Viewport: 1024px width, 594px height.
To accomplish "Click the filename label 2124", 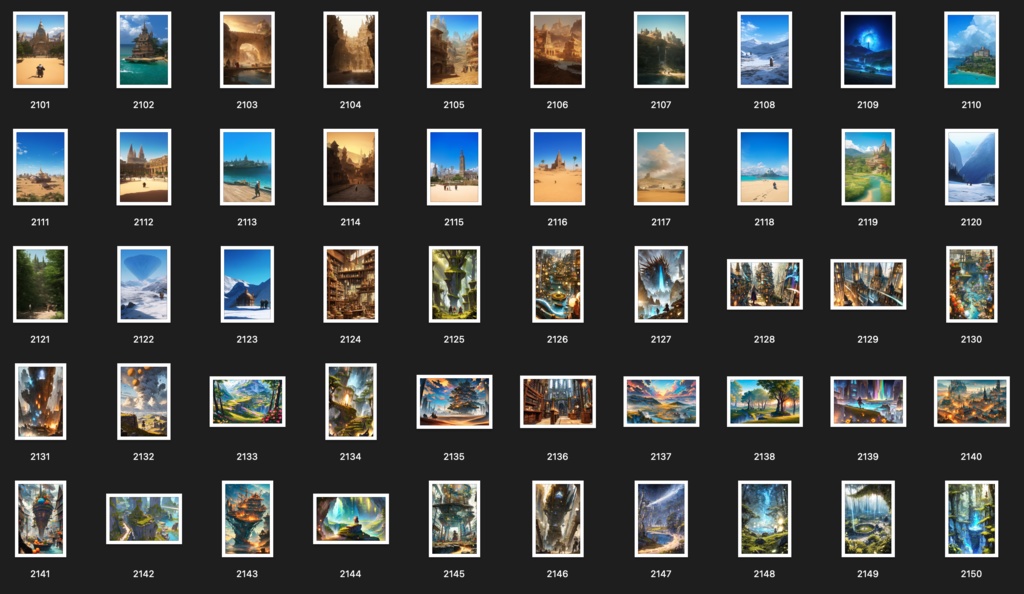I will (351, 339).
